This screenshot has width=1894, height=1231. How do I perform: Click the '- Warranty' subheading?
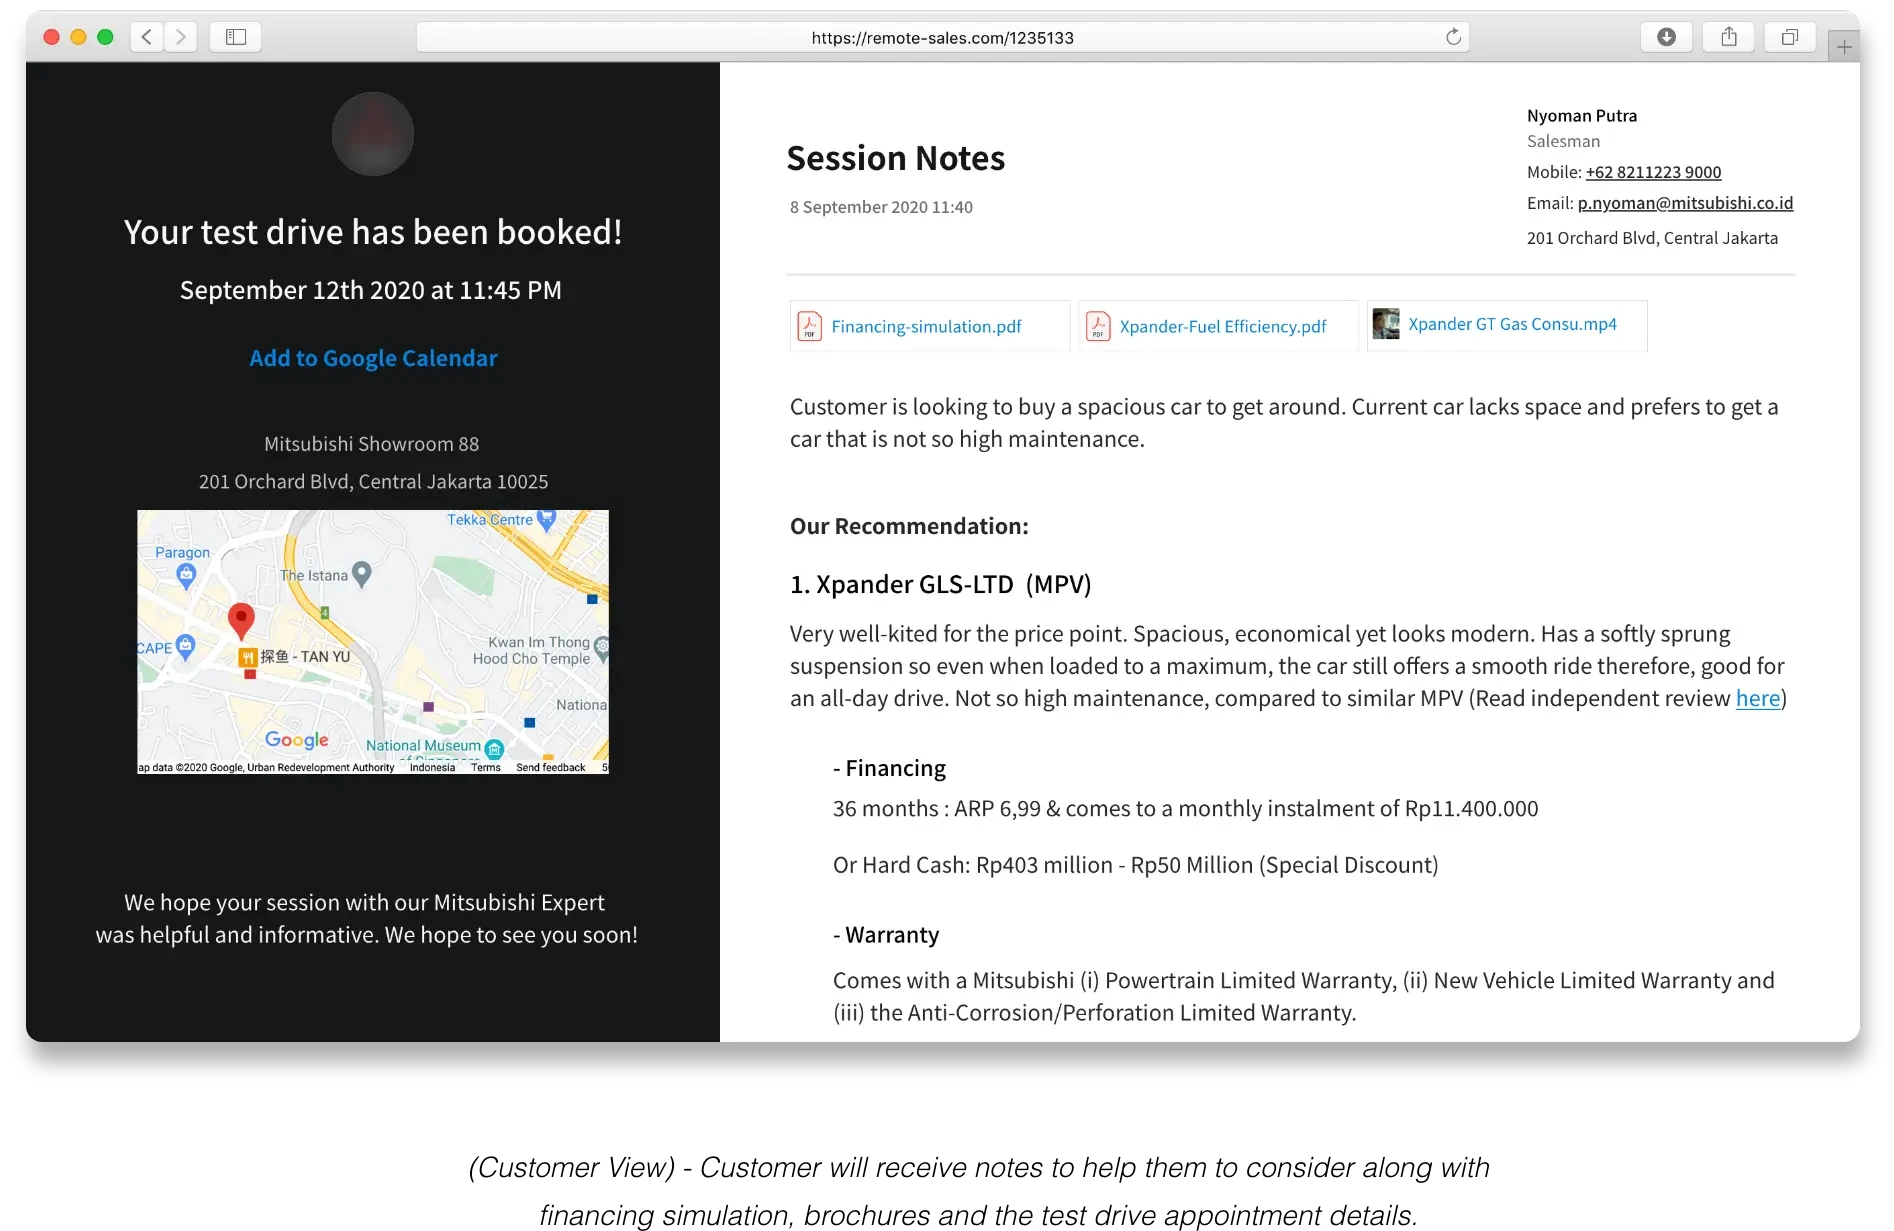[x=886, y=935]
